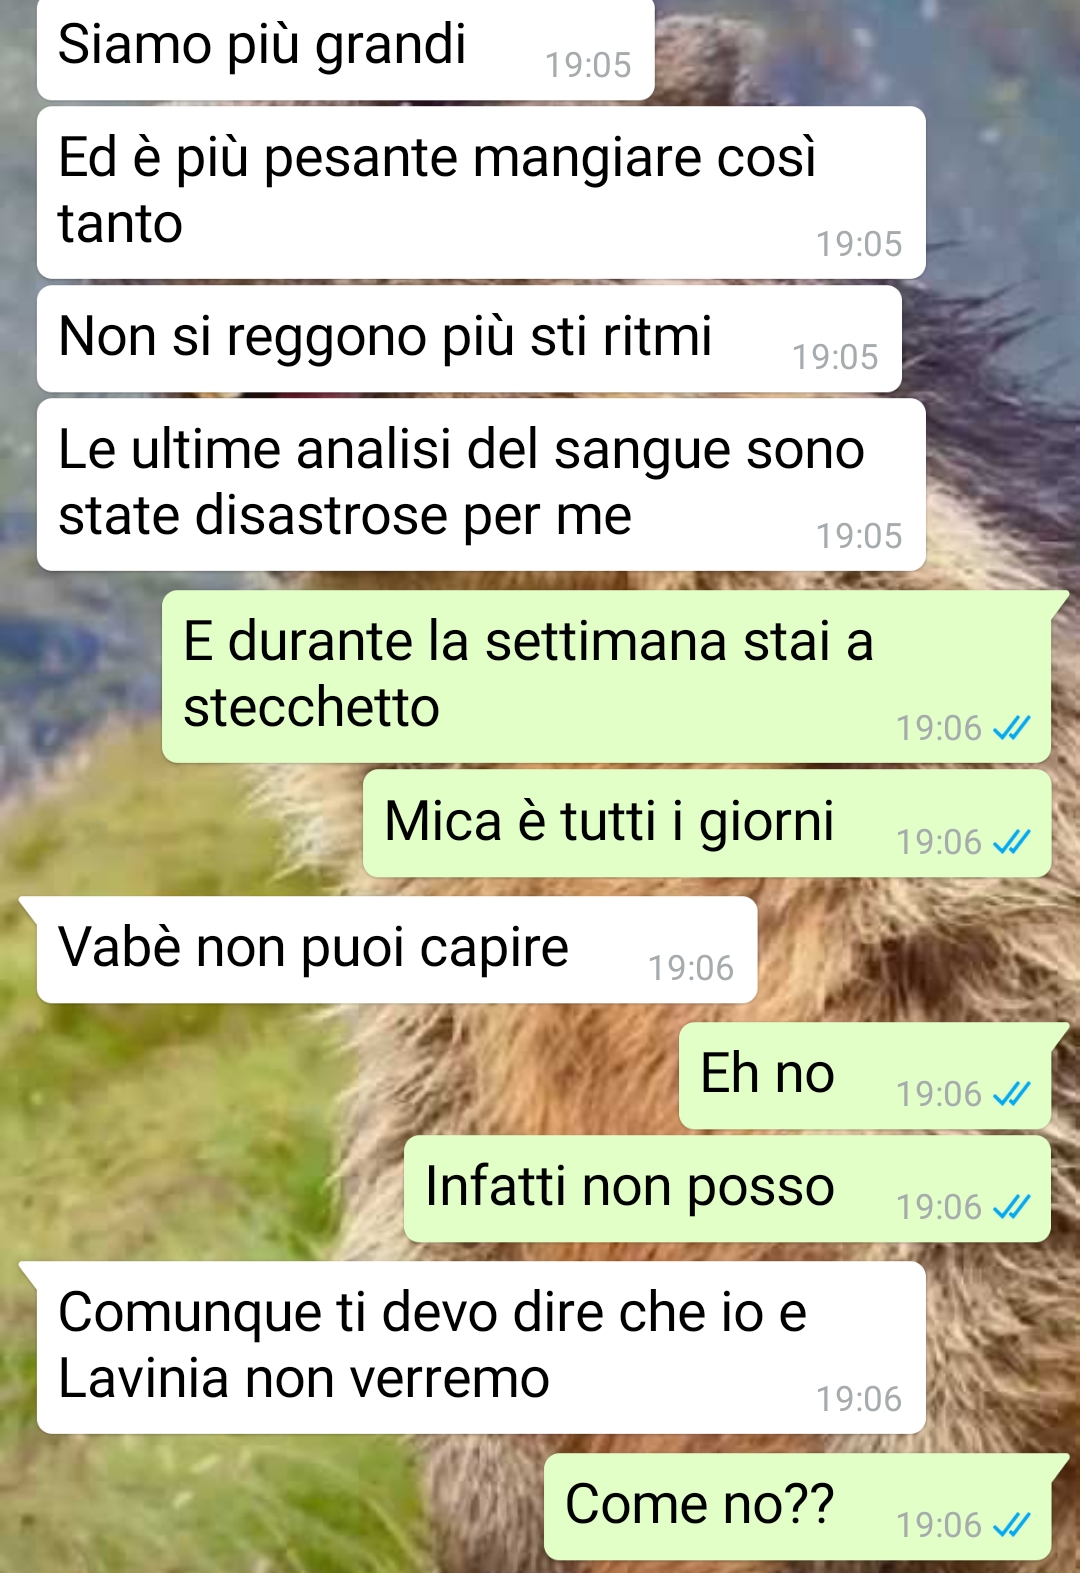Tap the 'Eh no' sent bubble
Image resolution: width=1080 pixels, height=1573 pixels.
pos(865,1075)
